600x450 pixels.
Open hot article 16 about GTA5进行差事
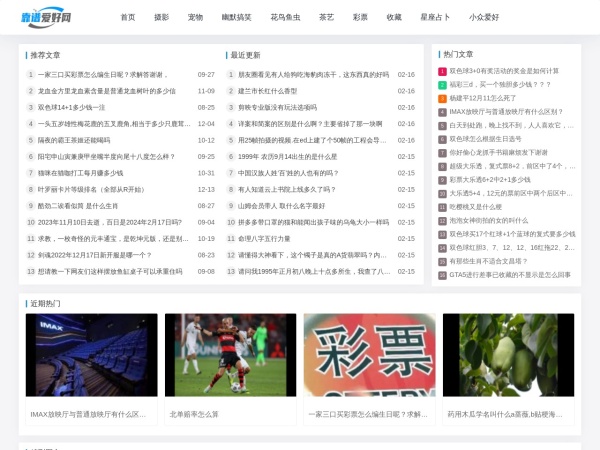[510, 275]
